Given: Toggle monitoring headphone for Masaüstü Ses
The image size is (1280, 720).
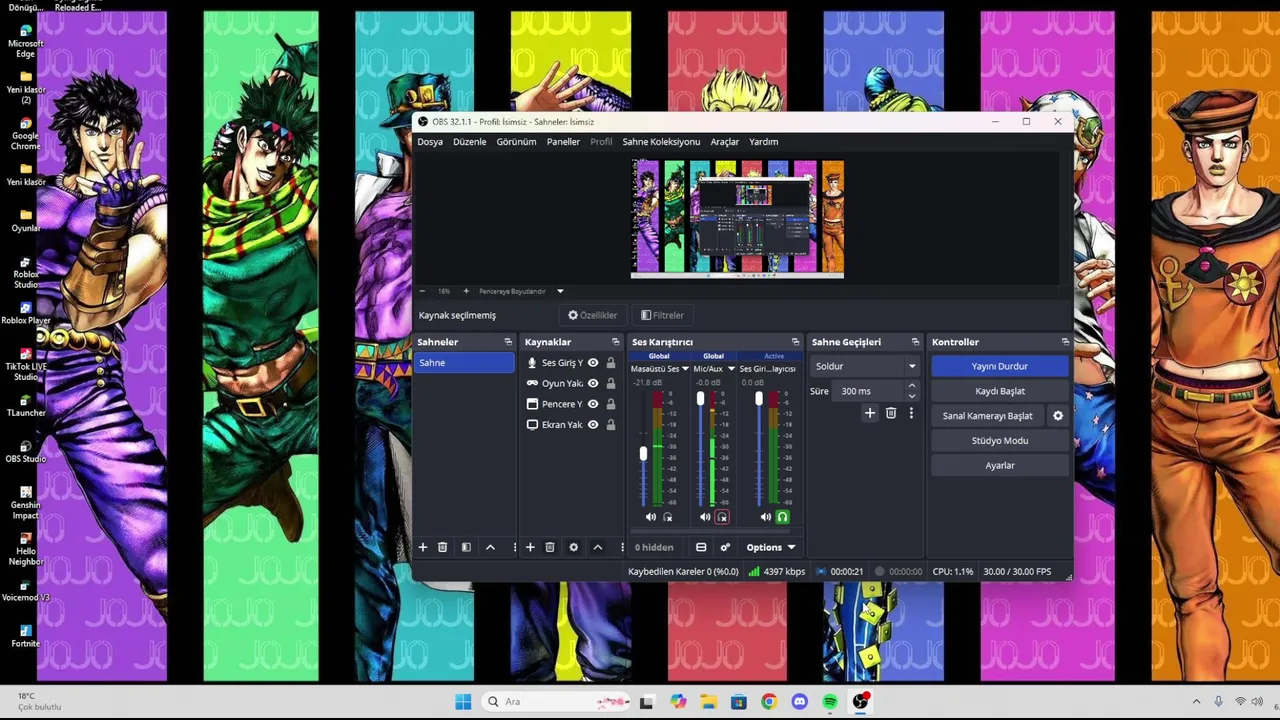Looking at the screenshot, I should pos(668,517).
